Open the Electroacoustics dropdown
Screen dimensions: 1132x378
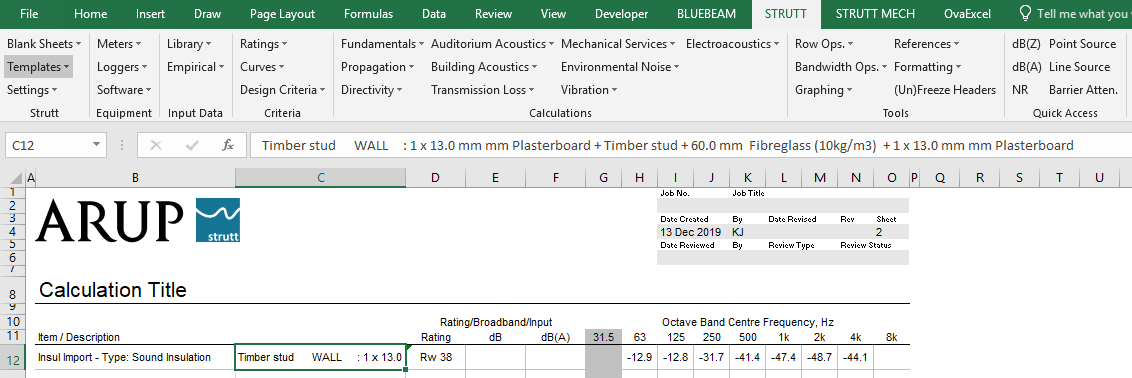[x=733, y=44]
